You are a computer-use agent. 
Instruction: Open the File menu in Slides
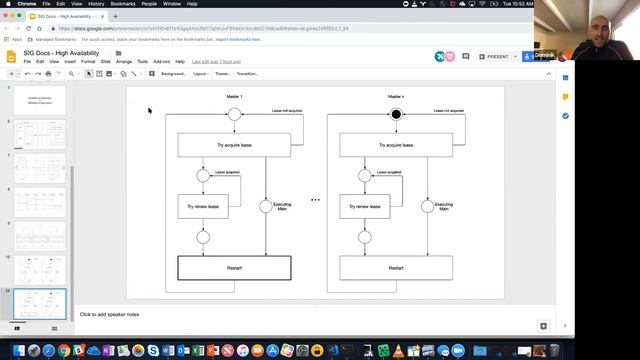click(27, 62)
